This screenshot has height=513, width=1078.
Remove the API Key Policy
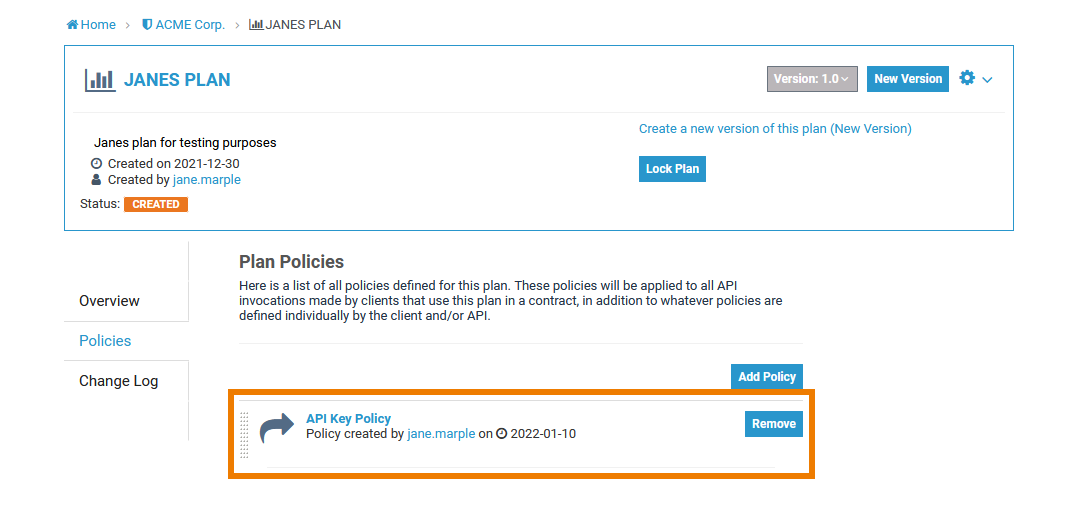[x=774, y=424]
